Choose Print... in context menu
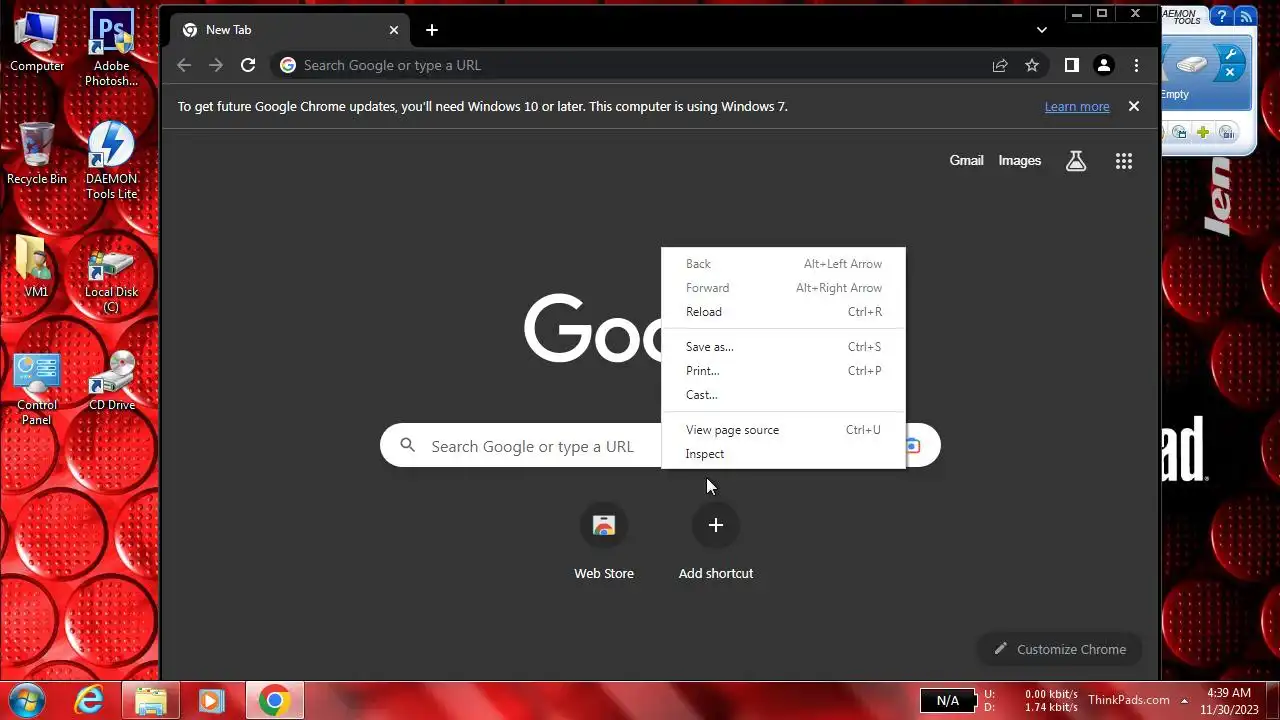Image resolution: width=1280 pixels, height=720 pixels. tap(783, 371)
